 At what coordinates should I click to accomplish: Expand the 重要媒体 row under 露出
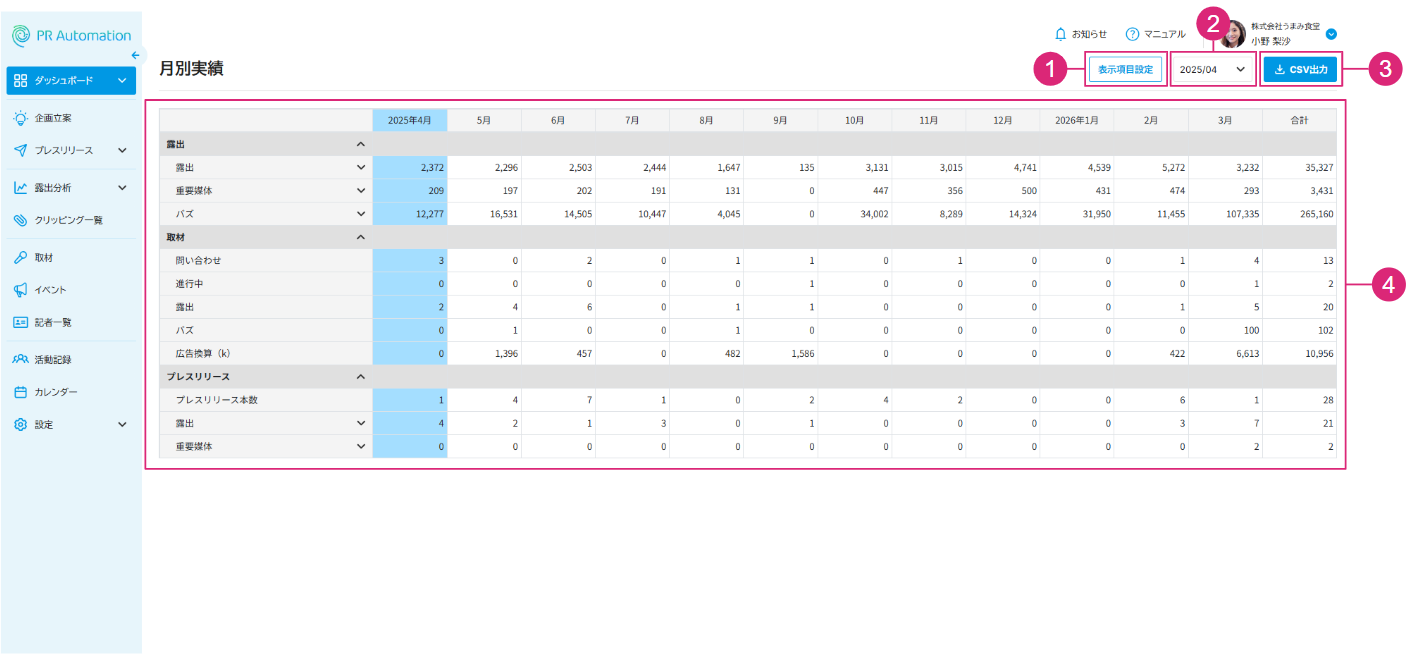click(361, 190)
